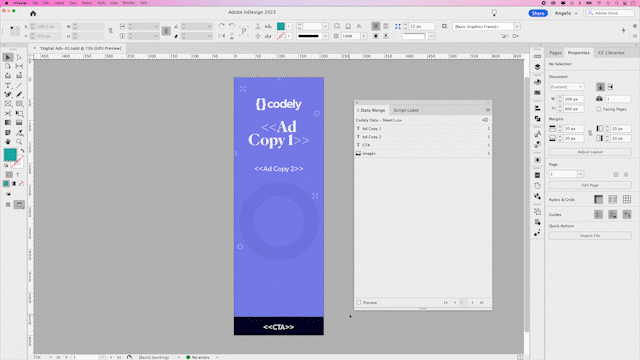This screenshot has height=360, width=640.
Task: Select the Data Merge tab
Action: pos(373,110)
